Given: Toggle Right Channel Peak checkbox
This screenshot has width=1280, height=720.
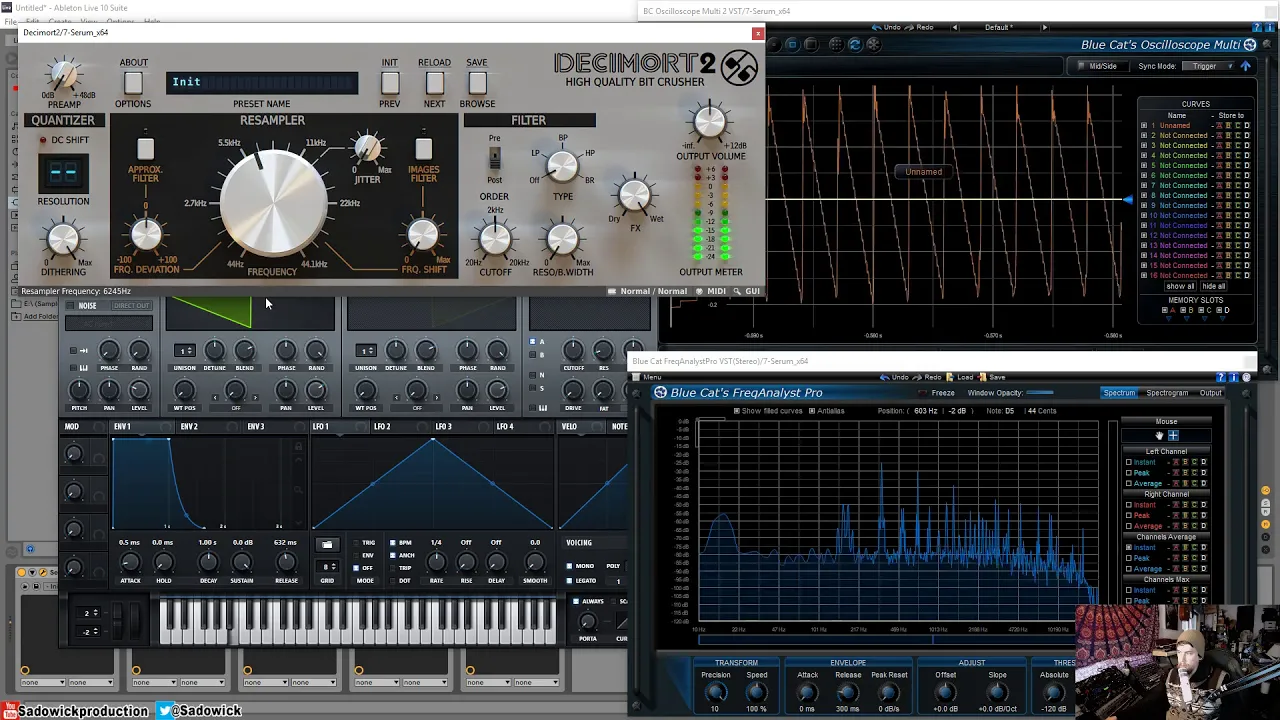Looking at the screenshot, I should [1129, 515].
